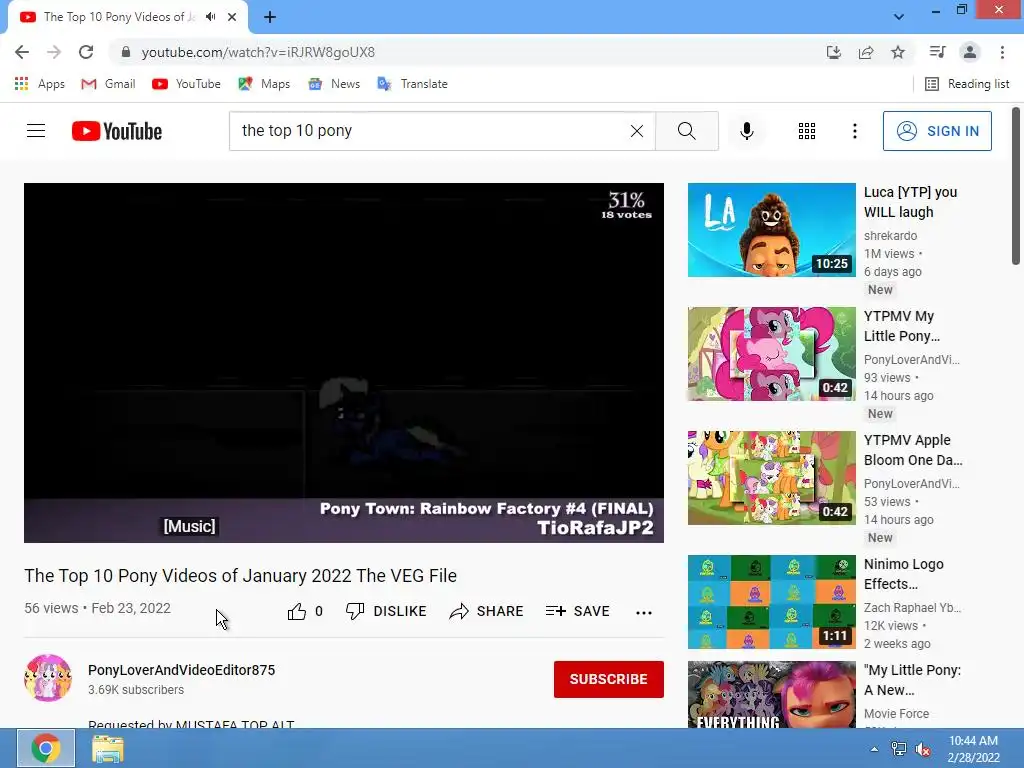This screenshot has height=768, width=1024.
Task: Open 'Luca [YTP] you WILL laugh' title
Action: pos(910,202)
